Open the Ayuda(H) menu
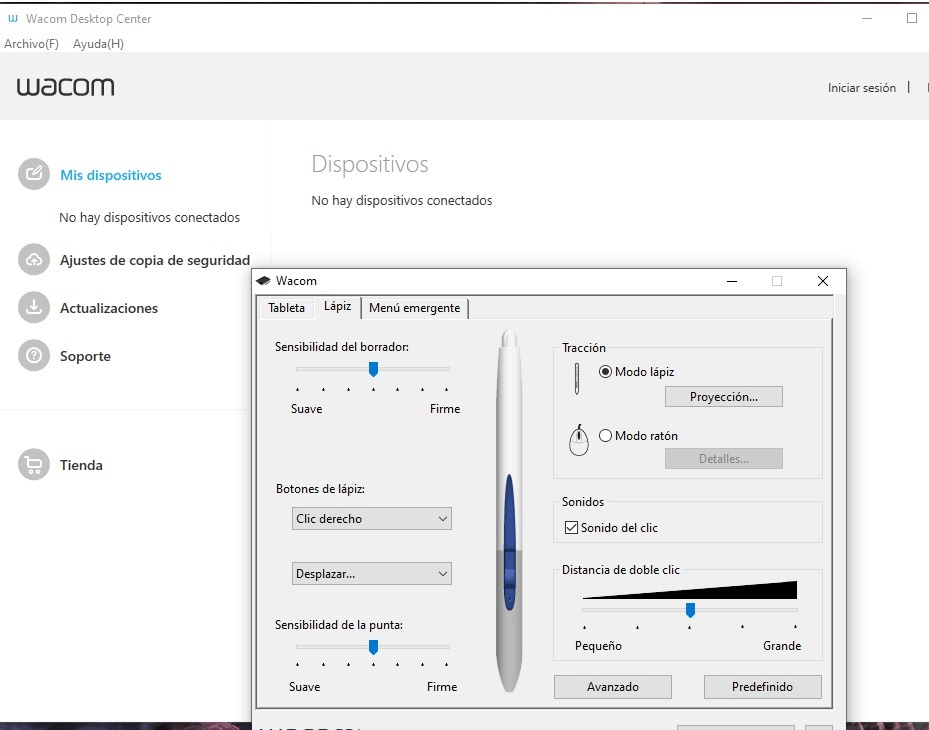The width and height of the screenshot is (929, 730). pos(98,44)
